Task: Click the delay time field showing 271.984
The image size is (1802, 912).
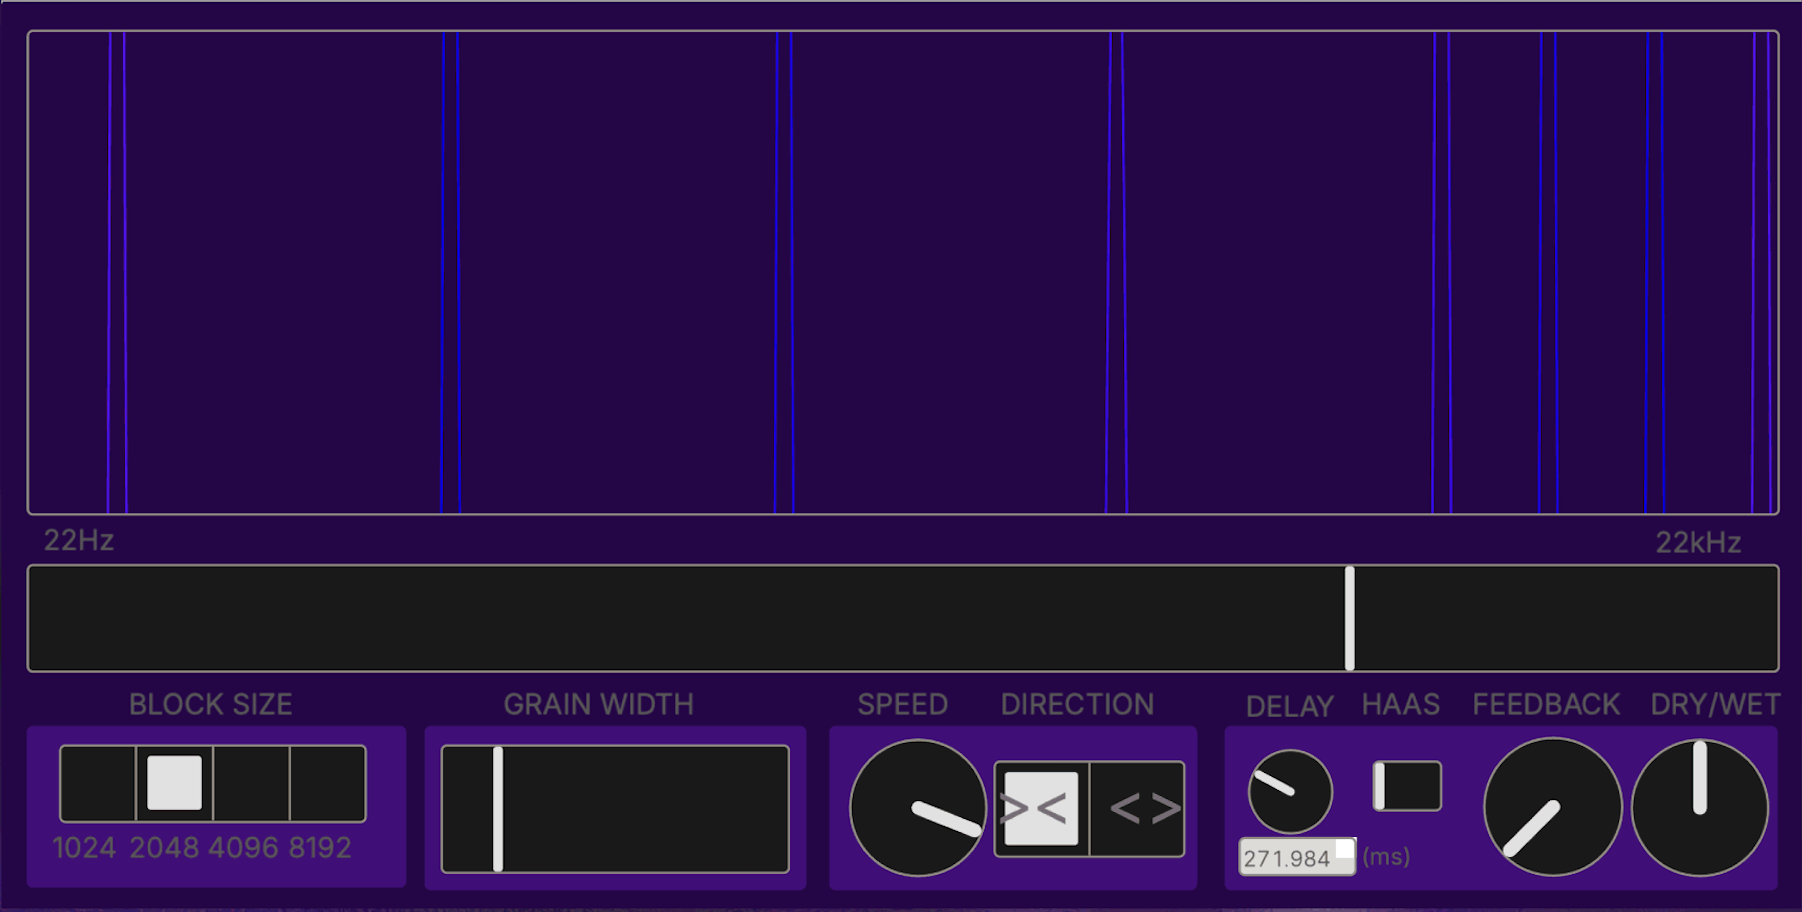Action: point(1286,859)
